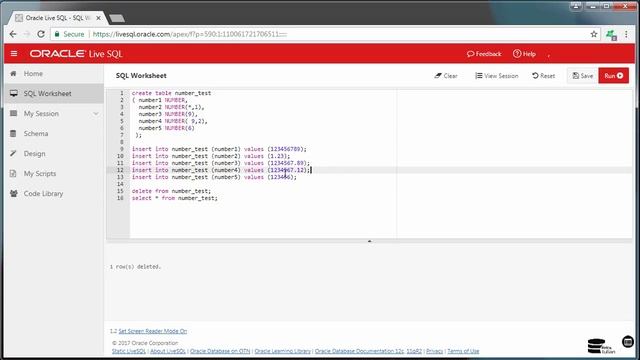Click the 'create table number_test' line
The image size is (640, 360).
click(x=171, y=93)
